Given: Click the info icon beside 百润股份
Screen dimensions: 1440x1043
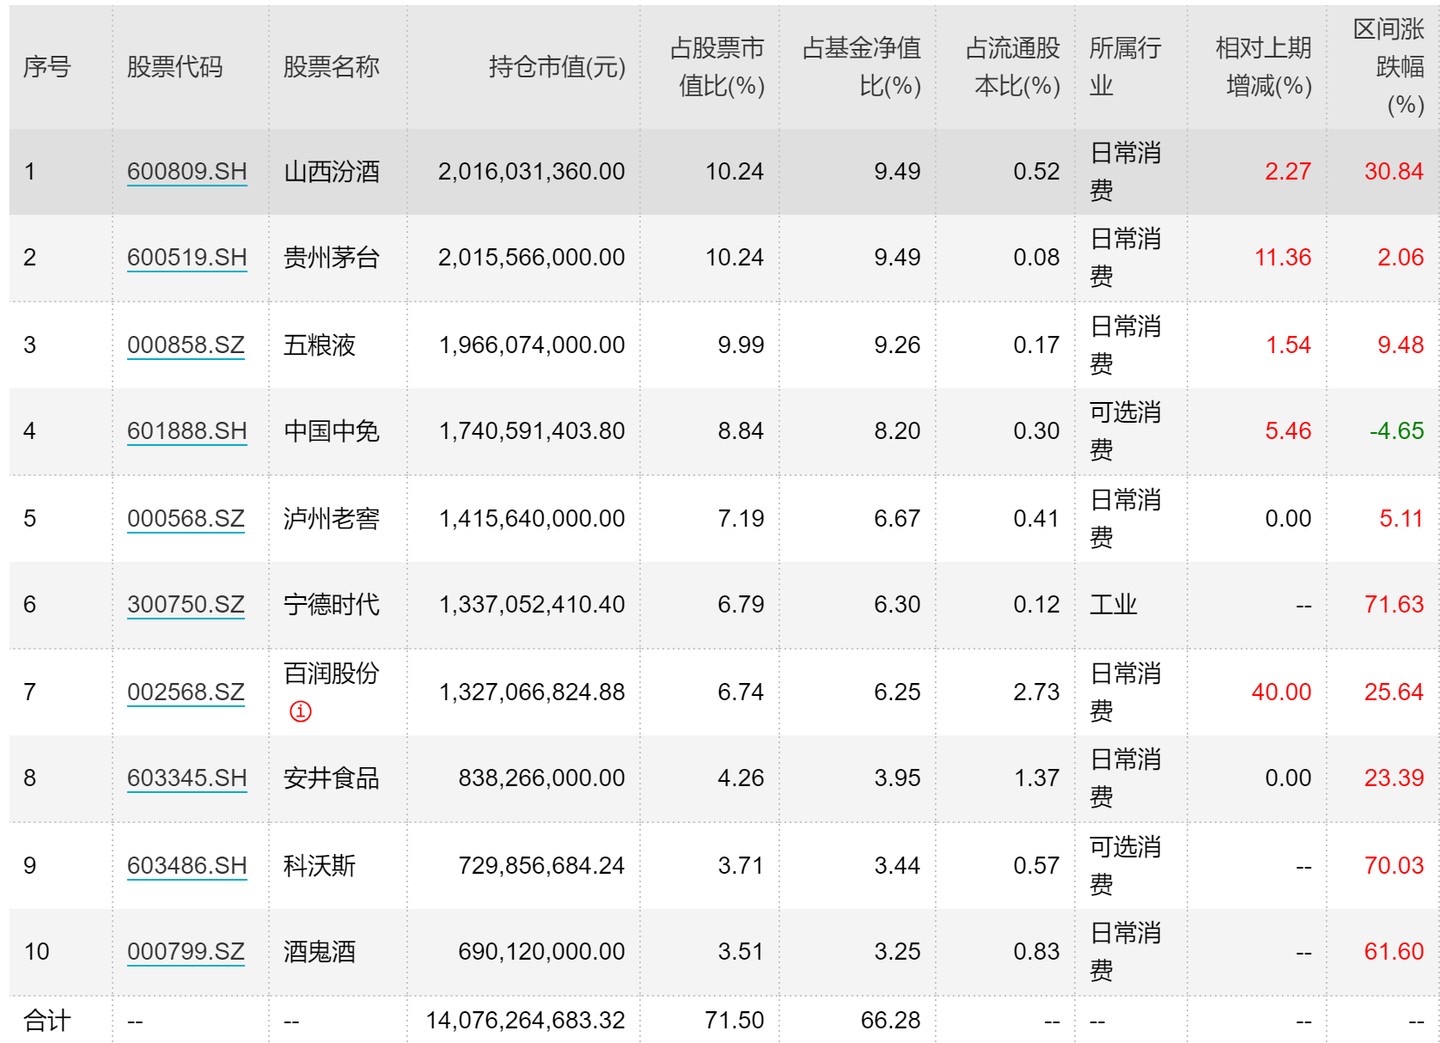Looking at the screenshot, I should pos(300,711).
